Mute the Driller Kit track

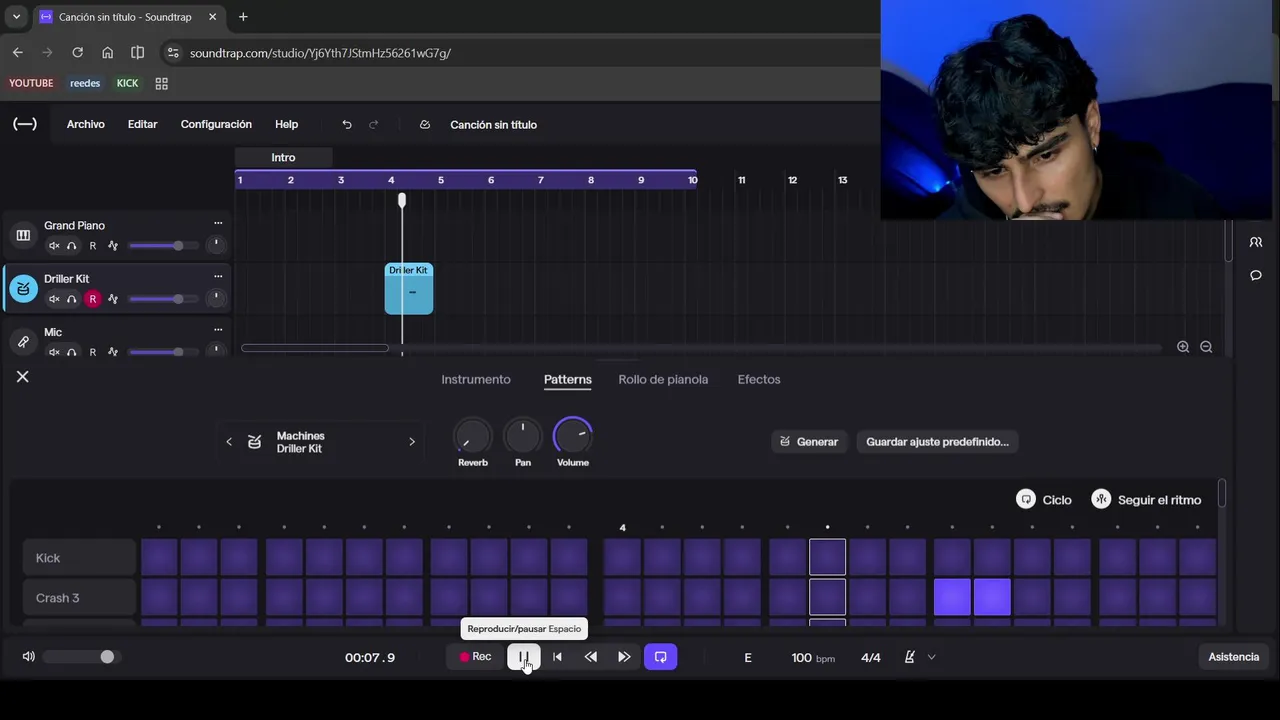point(54,299)
